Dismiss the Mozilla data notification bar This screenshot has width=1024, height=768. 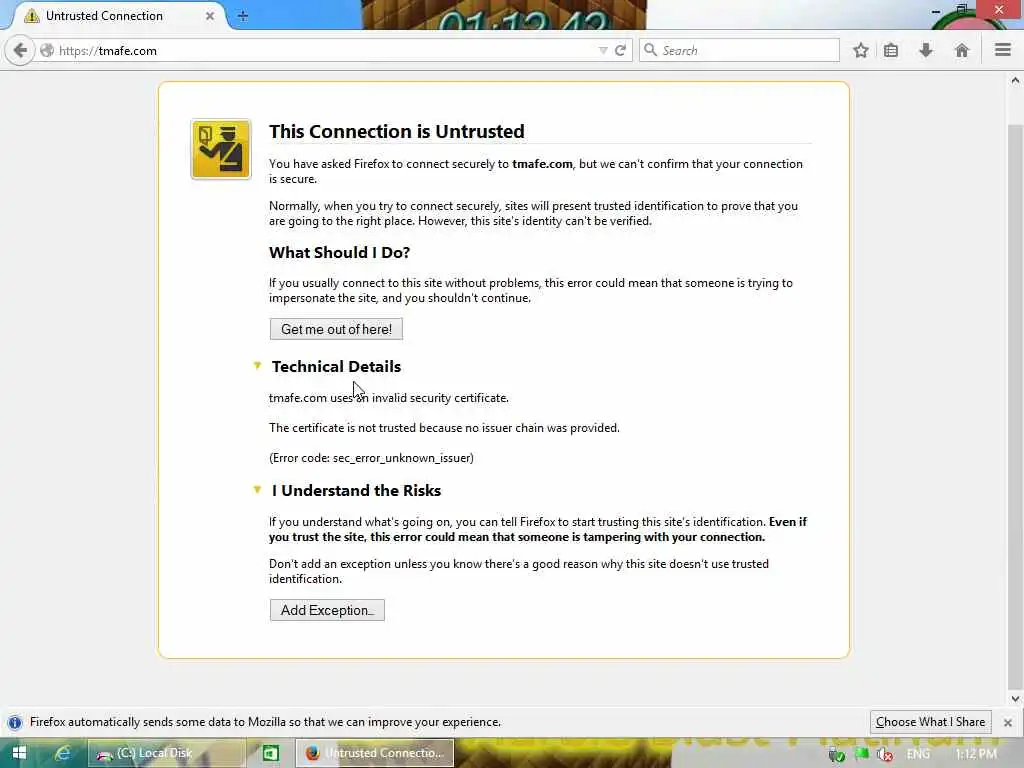click(x=1008, y=722)
